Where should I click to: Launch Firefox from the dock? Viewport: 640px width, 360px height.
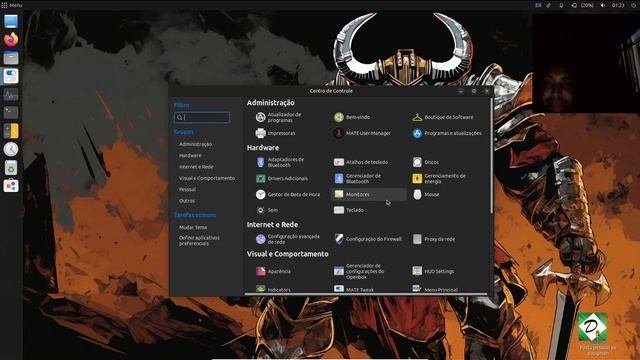(x=11, y=40)
